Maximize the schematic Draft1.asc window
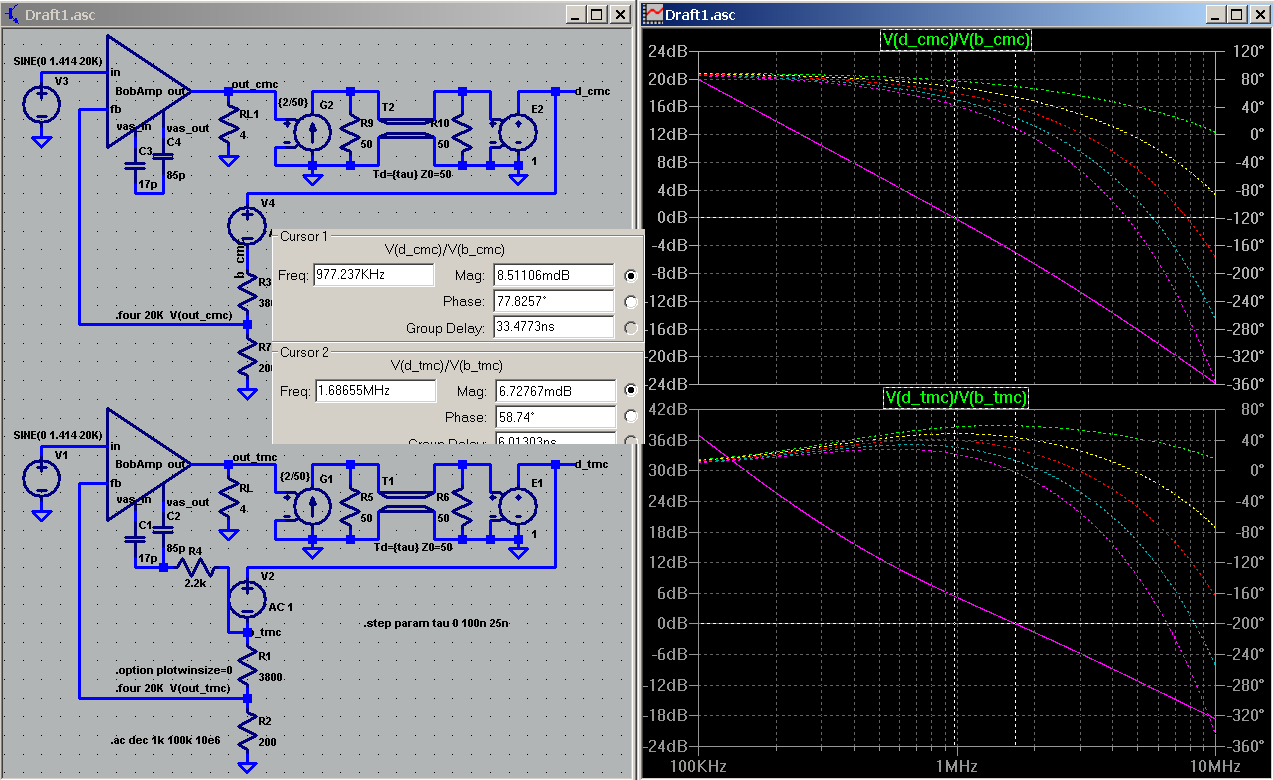Screen dimensions: 1274x780 (597, 14)
